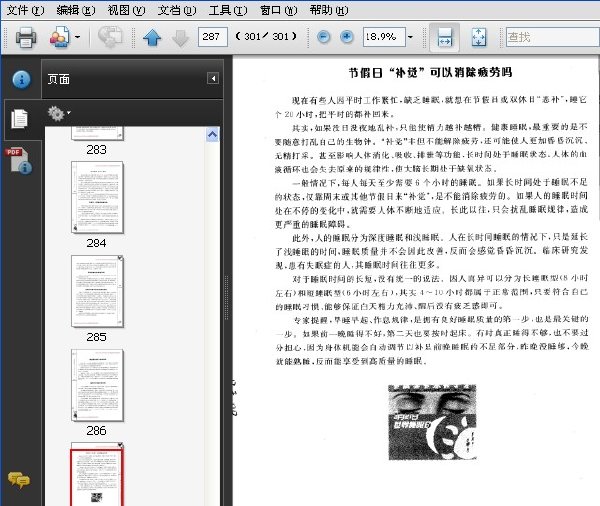600x506 pixels.
Task: Select page 286 thumbnail
Action: [x=97, y=385]
